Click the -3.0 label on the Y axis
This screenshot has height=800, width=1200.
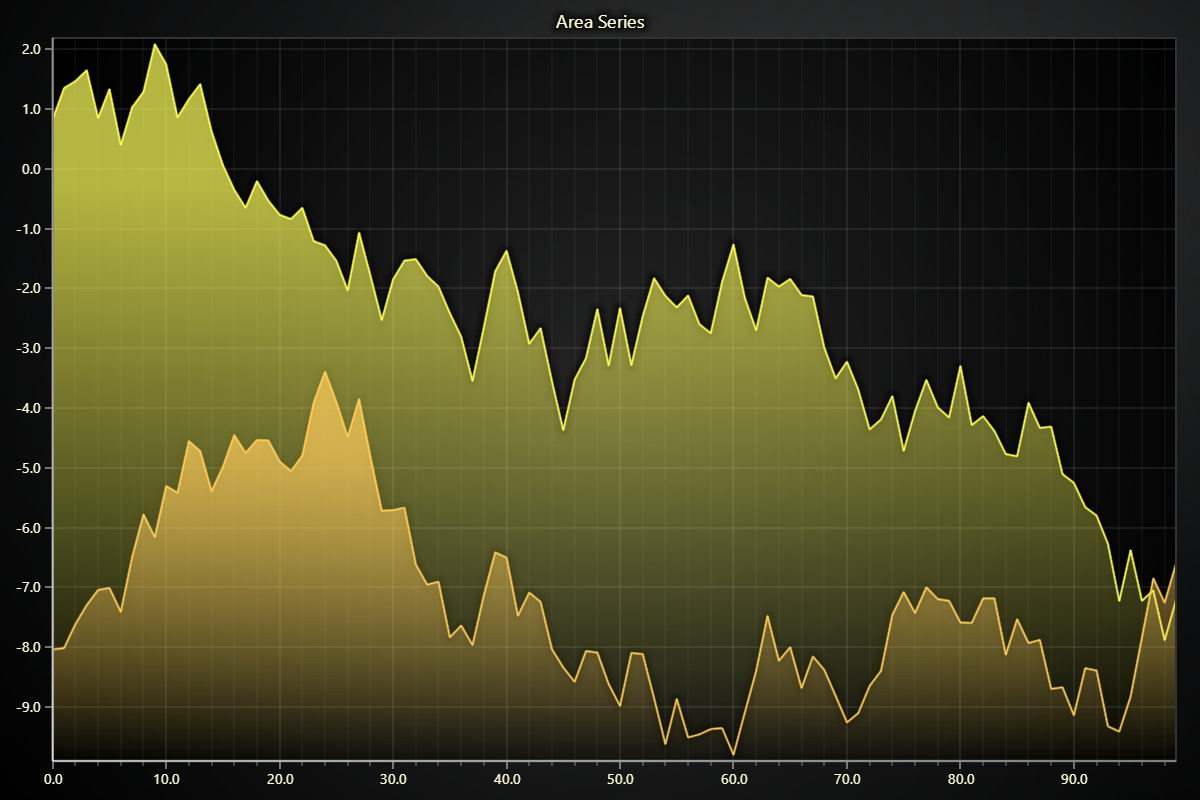coord(28,348)
